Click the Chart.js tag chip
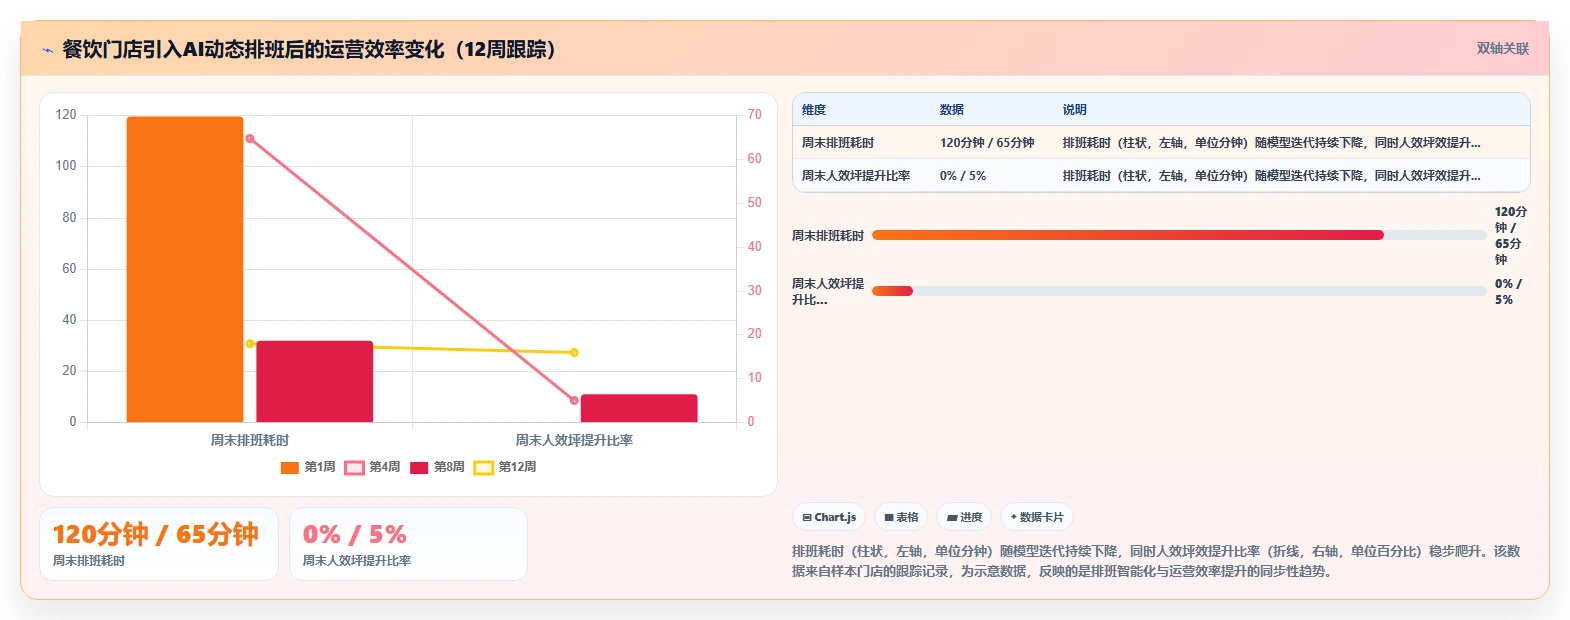The width and height of the screenshot is (1570, 620). tap(829, 517)
